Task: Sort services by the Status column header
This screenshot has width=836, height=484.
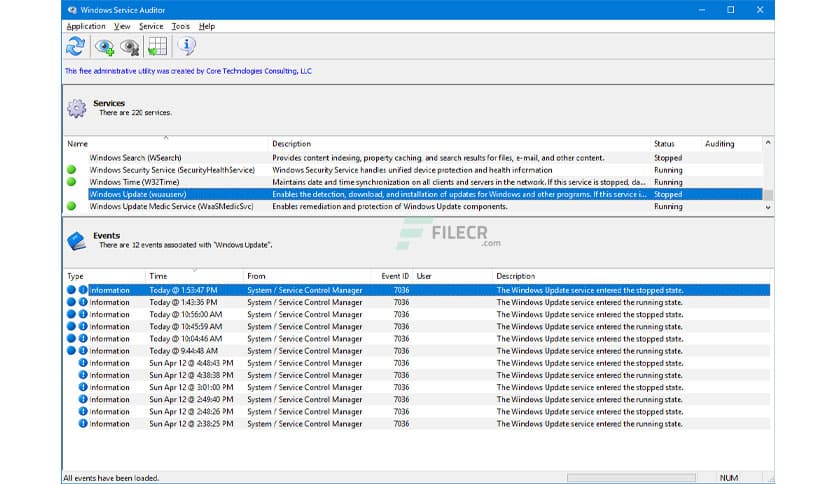Action: [x=676, y=144]
